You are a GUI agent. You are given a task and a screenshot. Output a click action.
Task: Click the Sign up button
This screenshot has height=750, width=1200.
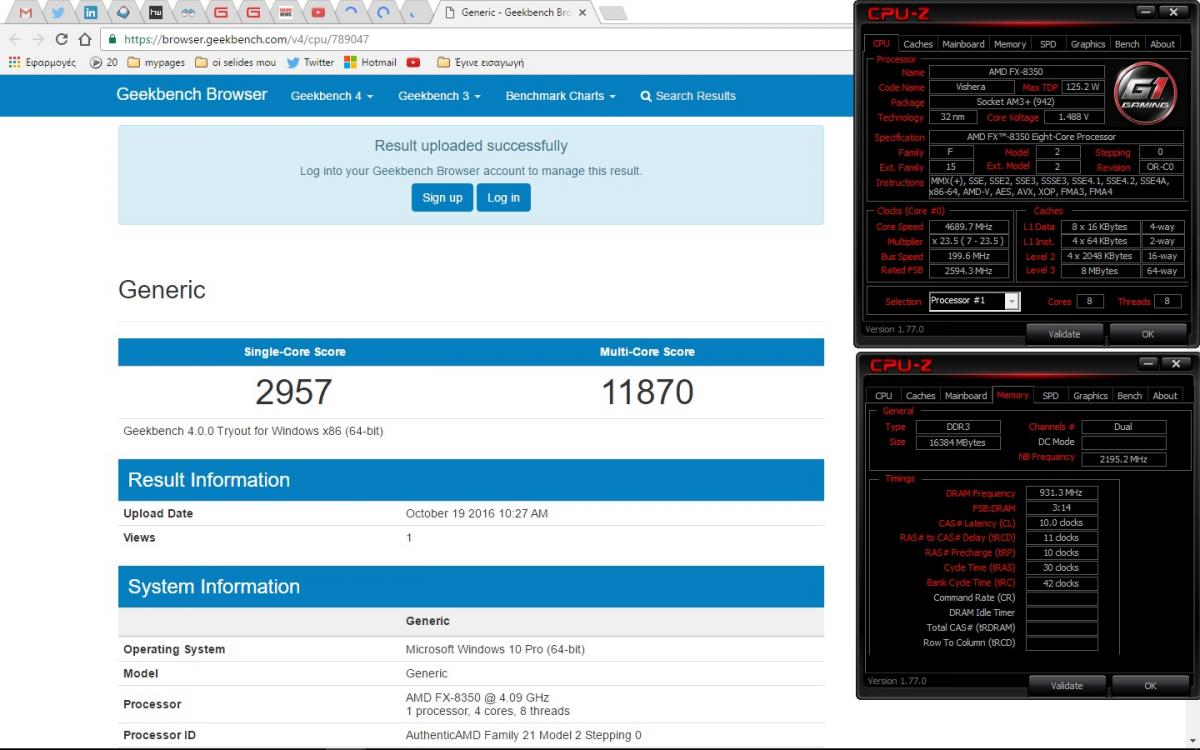click(x=442, y=198)
